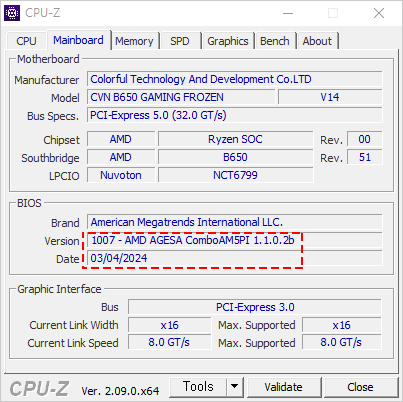Open the Memory tab
This screenshot has width=403, height=402.
tap(134, 41)
